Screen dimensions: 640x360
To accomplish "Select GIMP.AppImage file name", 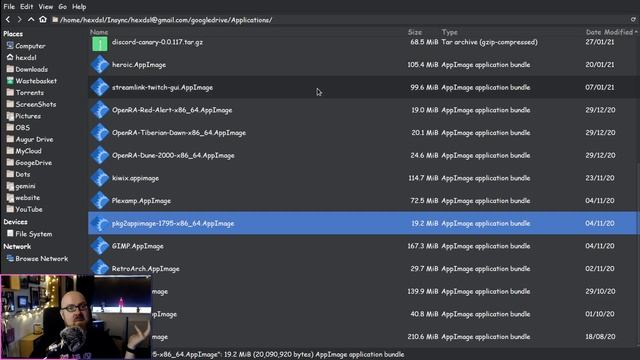I will (138, 246).
